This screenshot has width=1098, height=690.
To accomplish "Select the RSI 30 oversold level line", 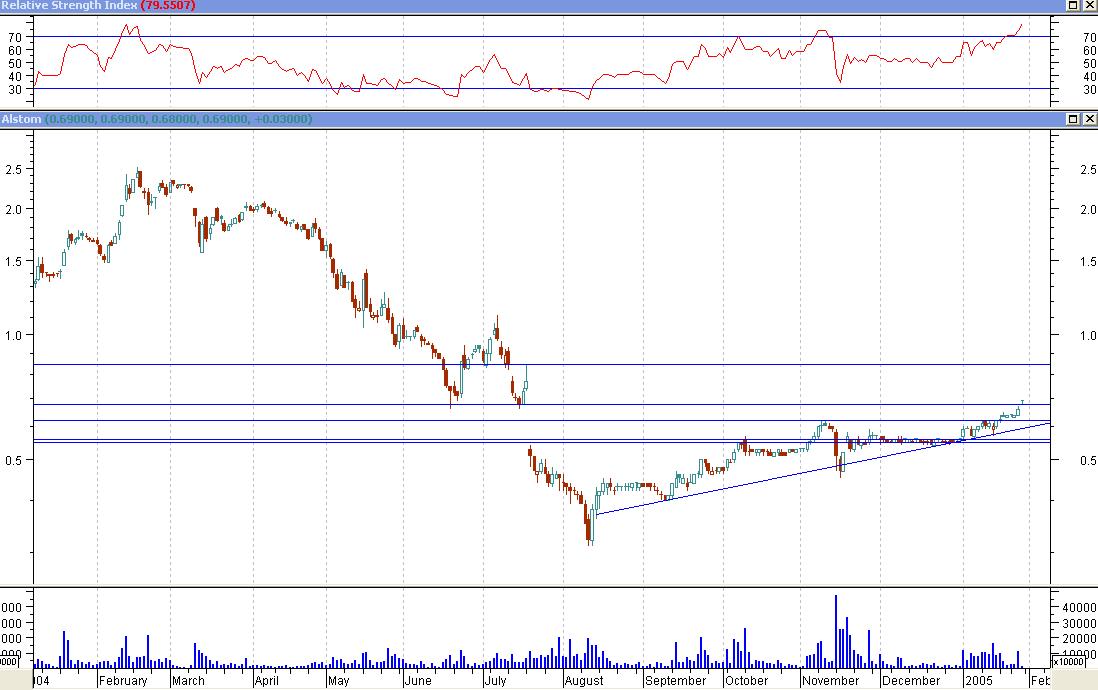I will point(542,88).
